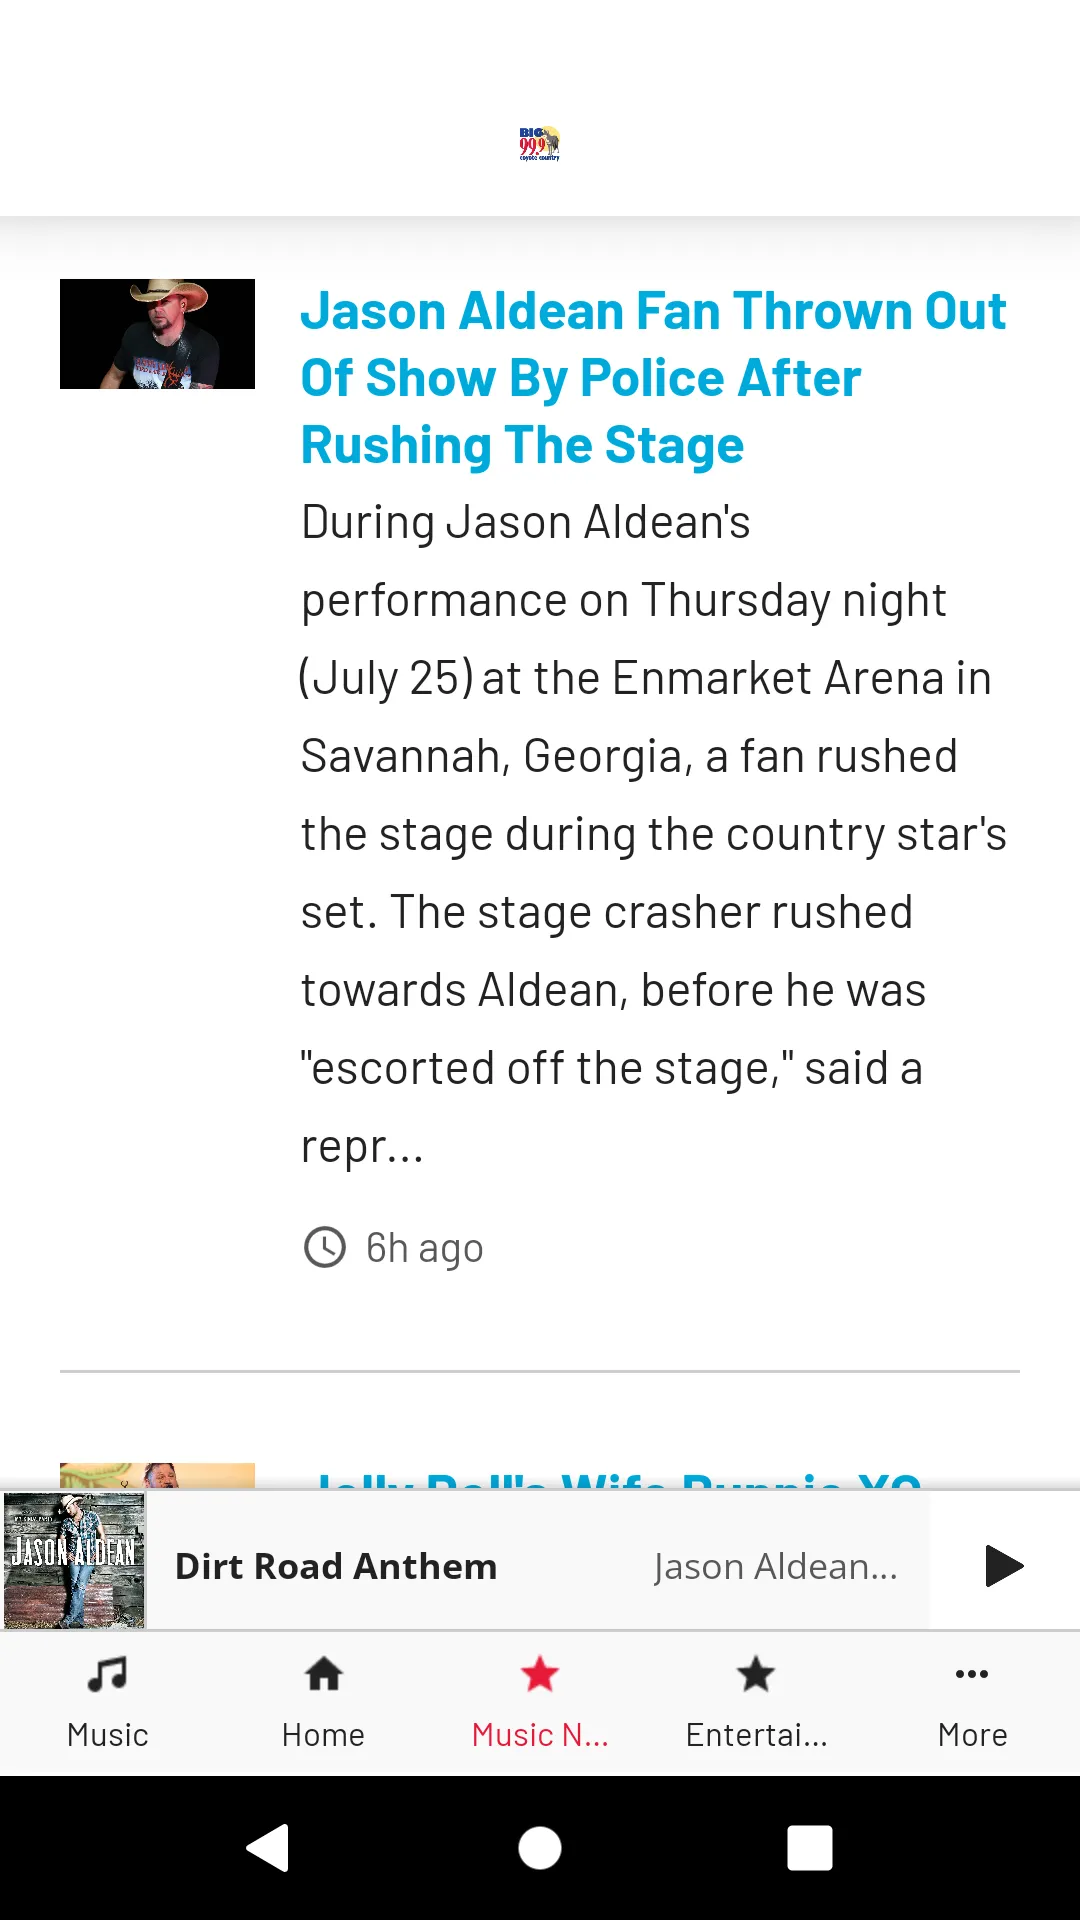
Task: Tap the 6h ago timestamp
Action: 425,1248
